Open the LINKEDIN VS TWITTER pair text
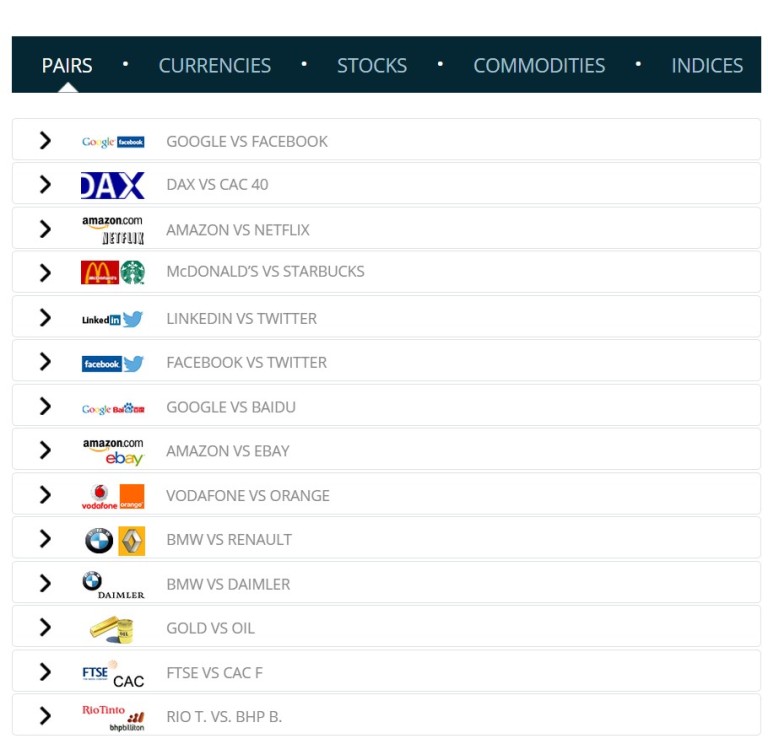The width and height of the screenshot is (768, 744). pos(241,319)
